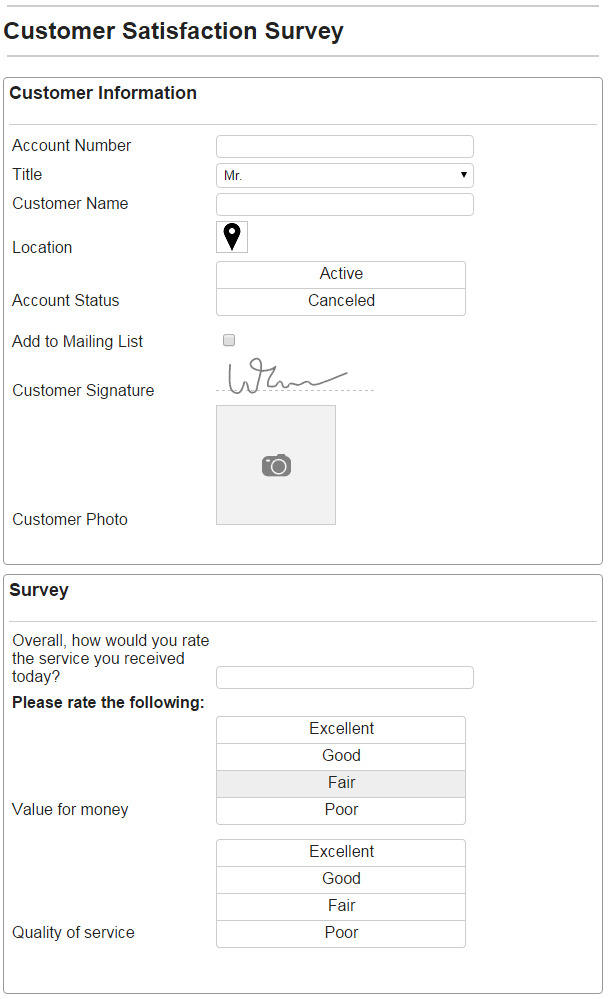This screenshot has height=999, width=609.
Task: Choose Fair for Quality of service
Action: [341, 907]
